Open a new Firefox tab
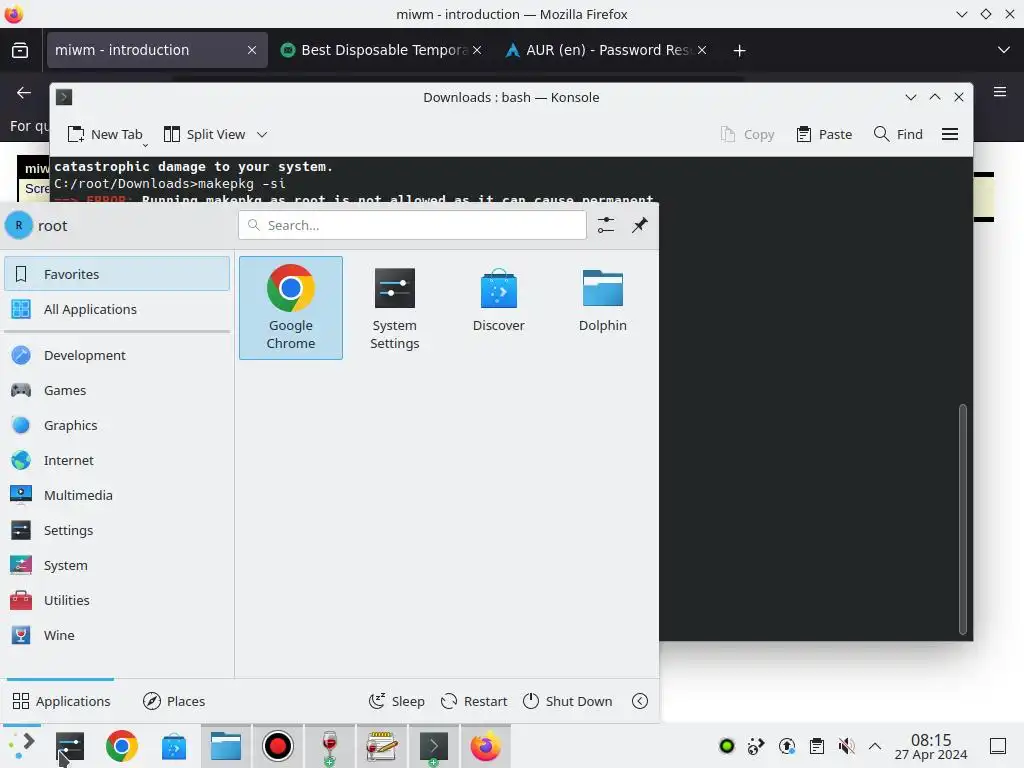Image resolution: width=1024 pixels, height=768 pixels. [739, 50]
